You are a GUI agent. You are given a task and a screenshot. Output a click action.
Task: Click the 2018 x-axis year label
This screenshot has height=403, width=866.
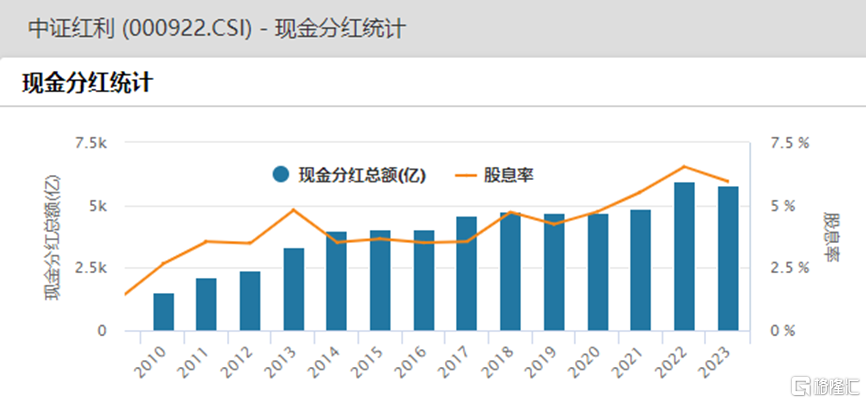pyautogui.click(x=498, y=363)
